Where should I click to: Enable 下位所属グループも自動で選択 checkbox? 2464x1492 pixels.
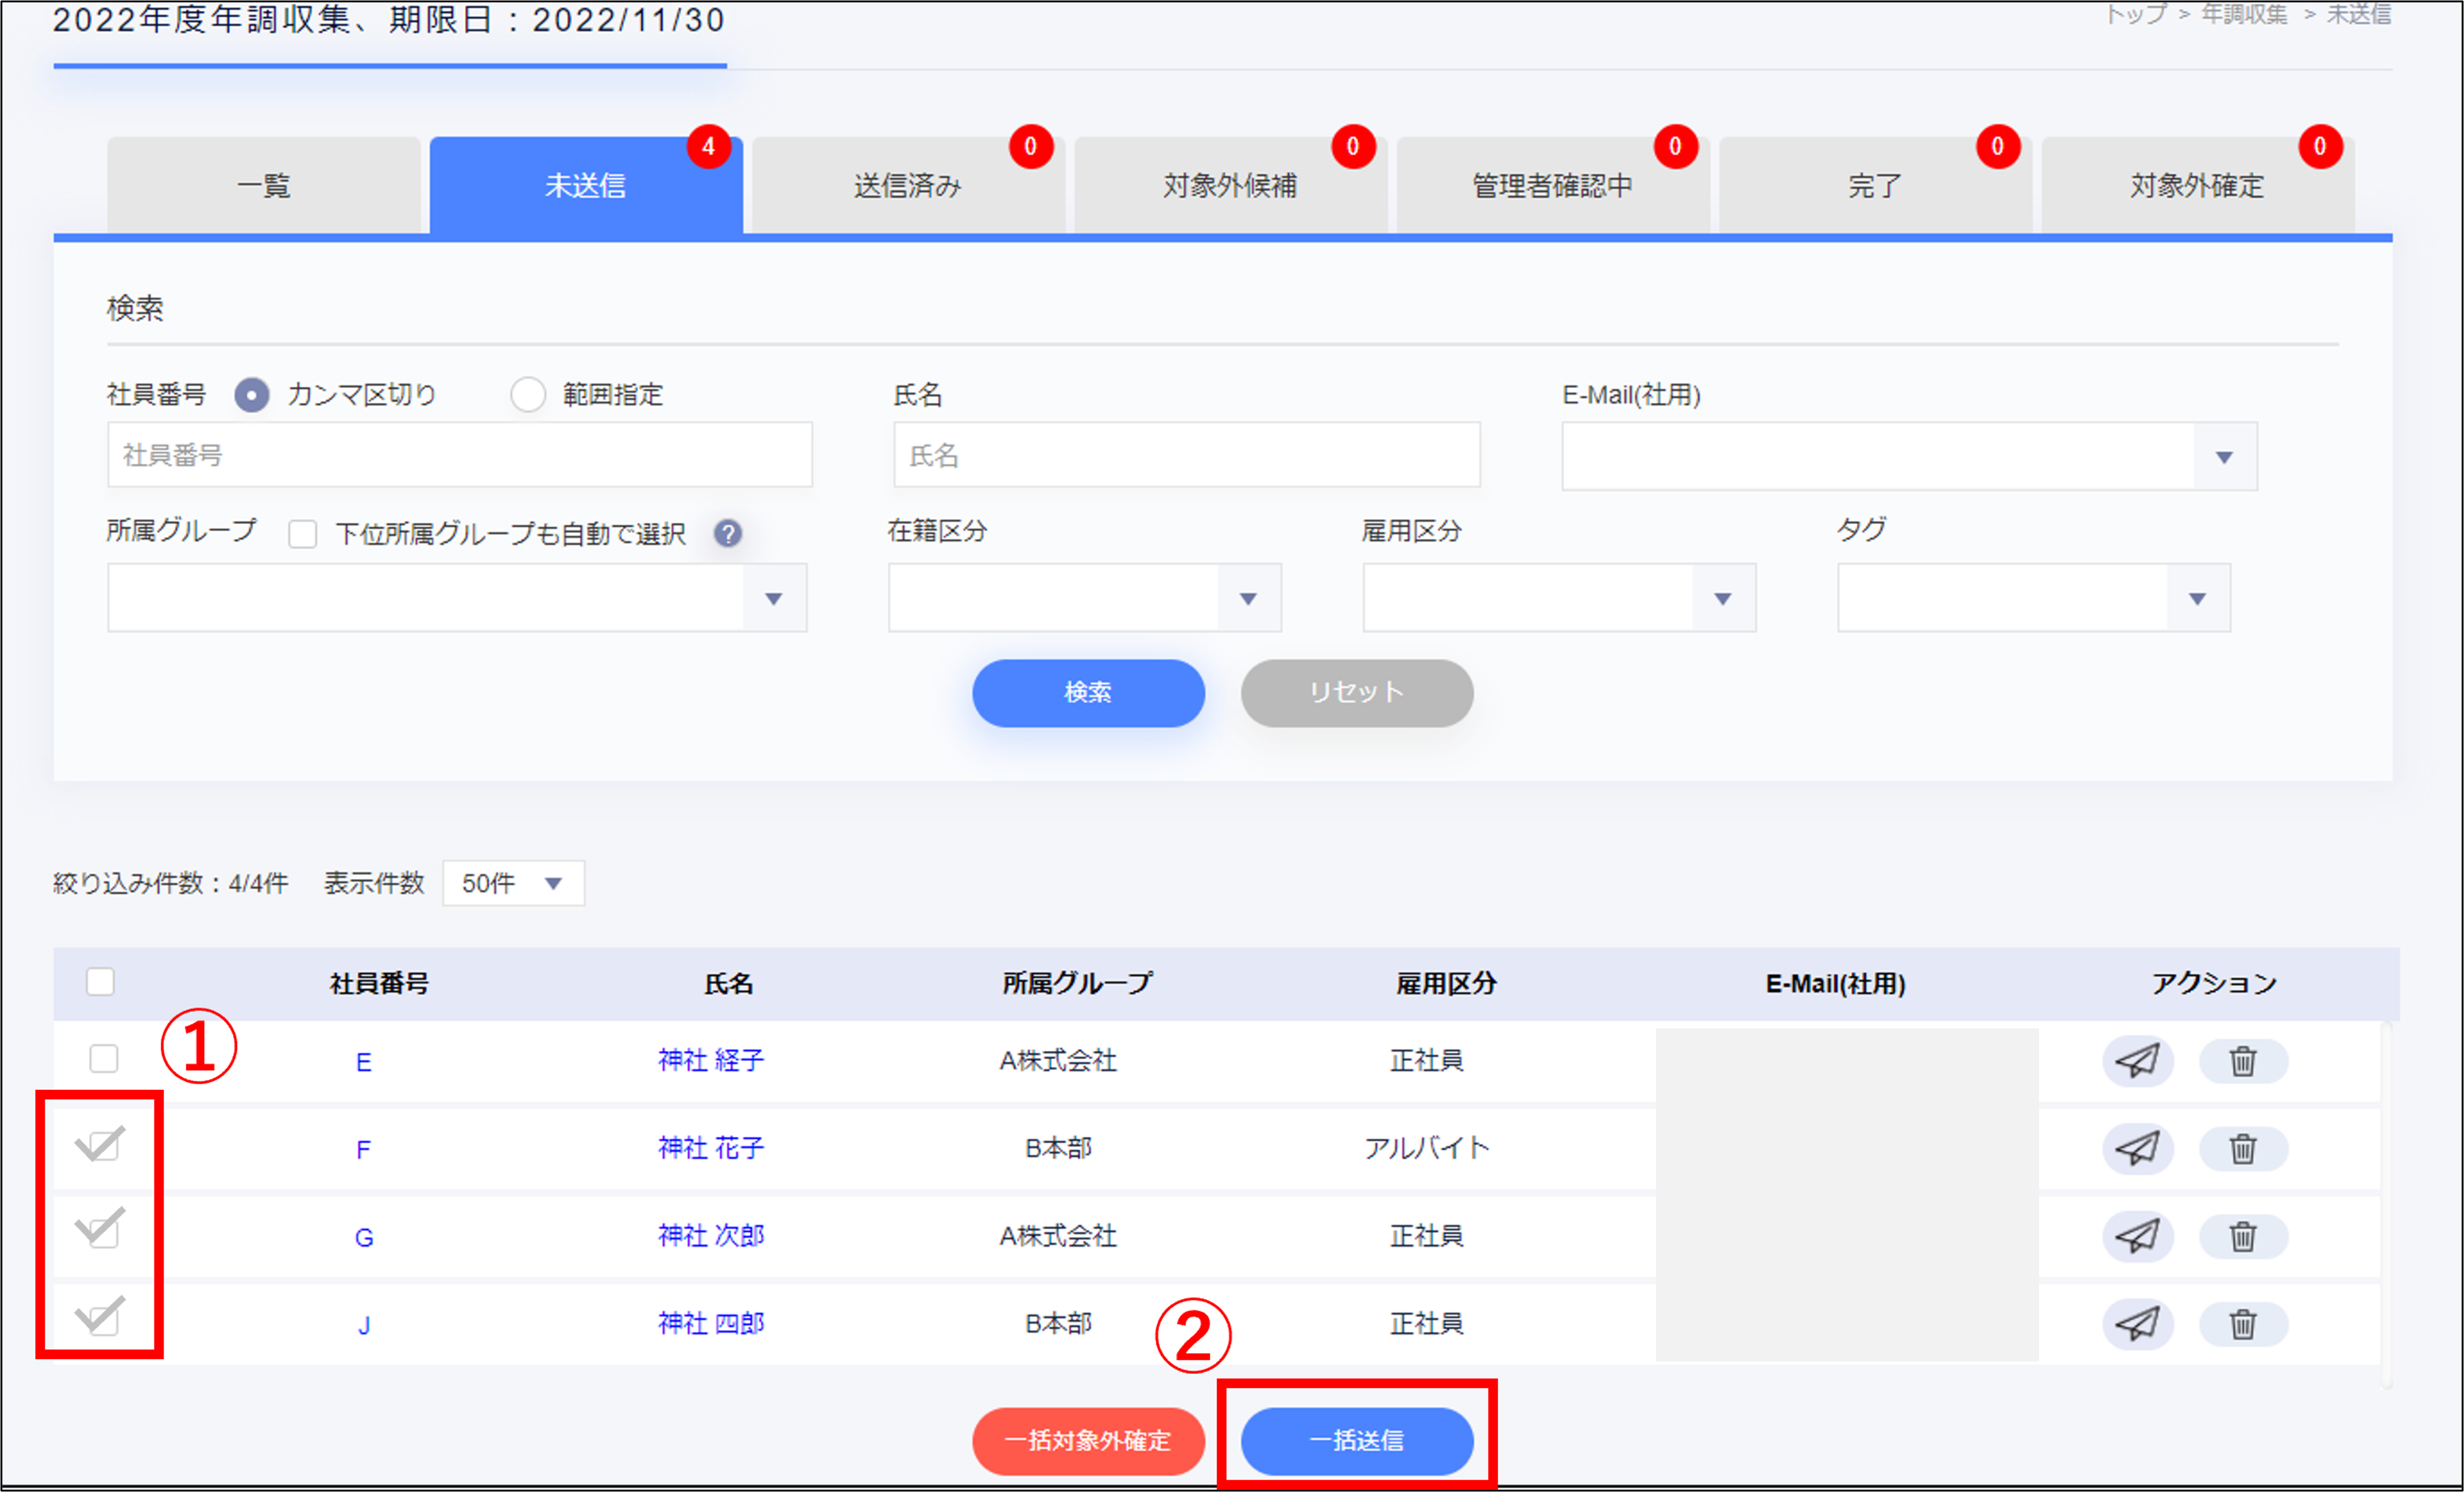(303, 533)
